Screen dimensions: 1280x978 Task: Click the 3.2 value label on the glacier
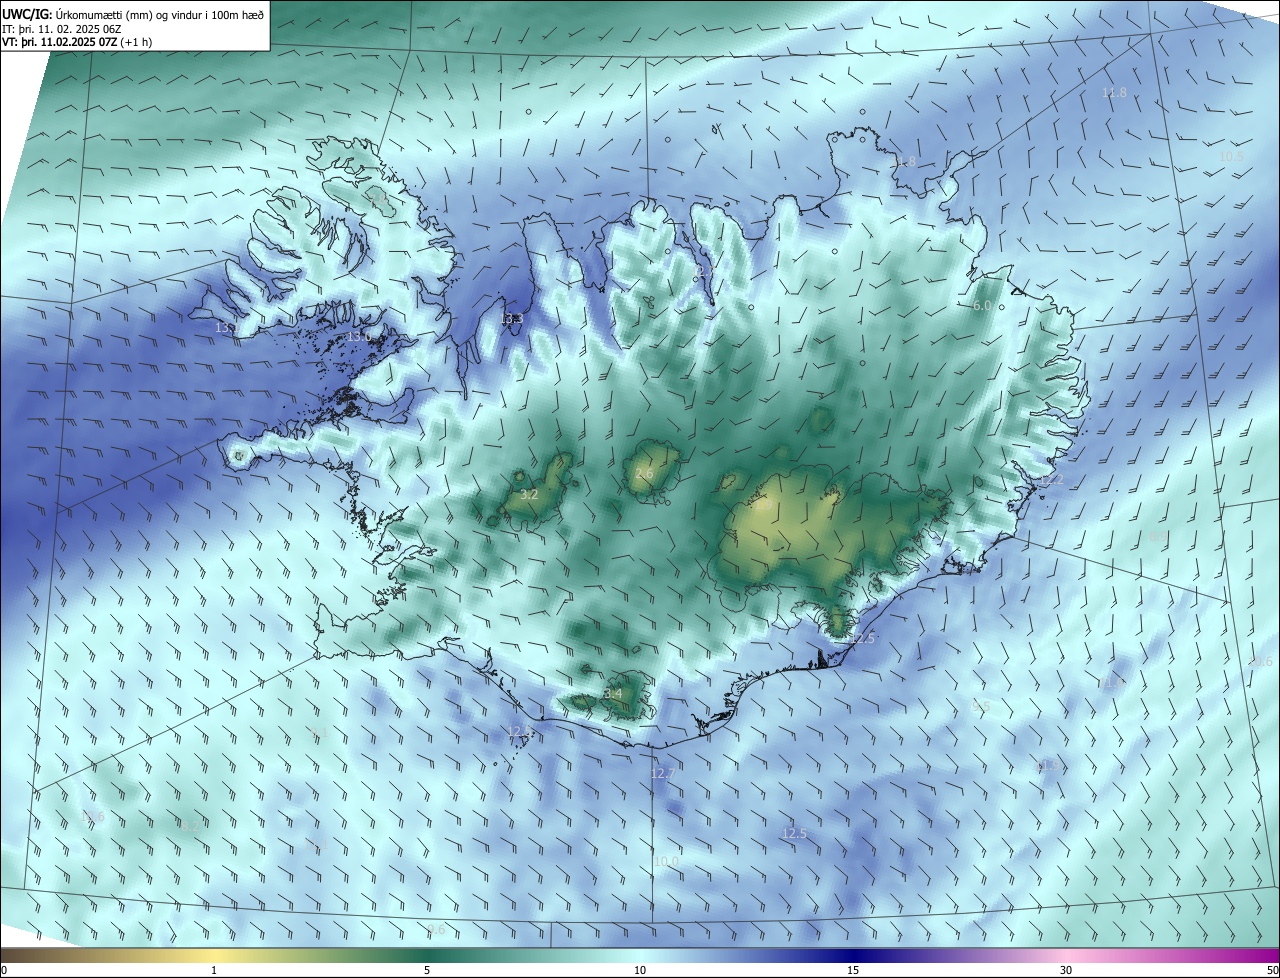tap(530, 495)
